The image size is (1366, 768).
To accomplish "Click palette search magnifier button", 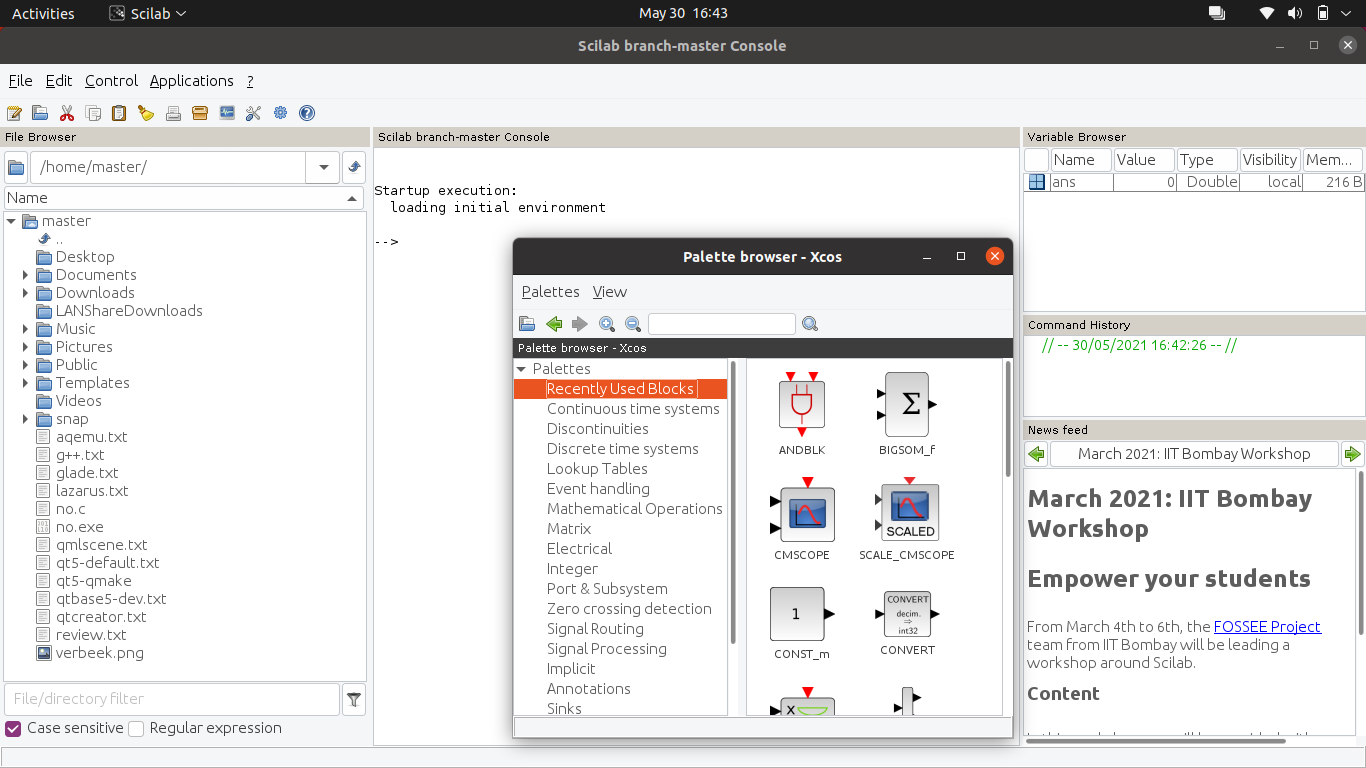I will (x=810, y=324).
